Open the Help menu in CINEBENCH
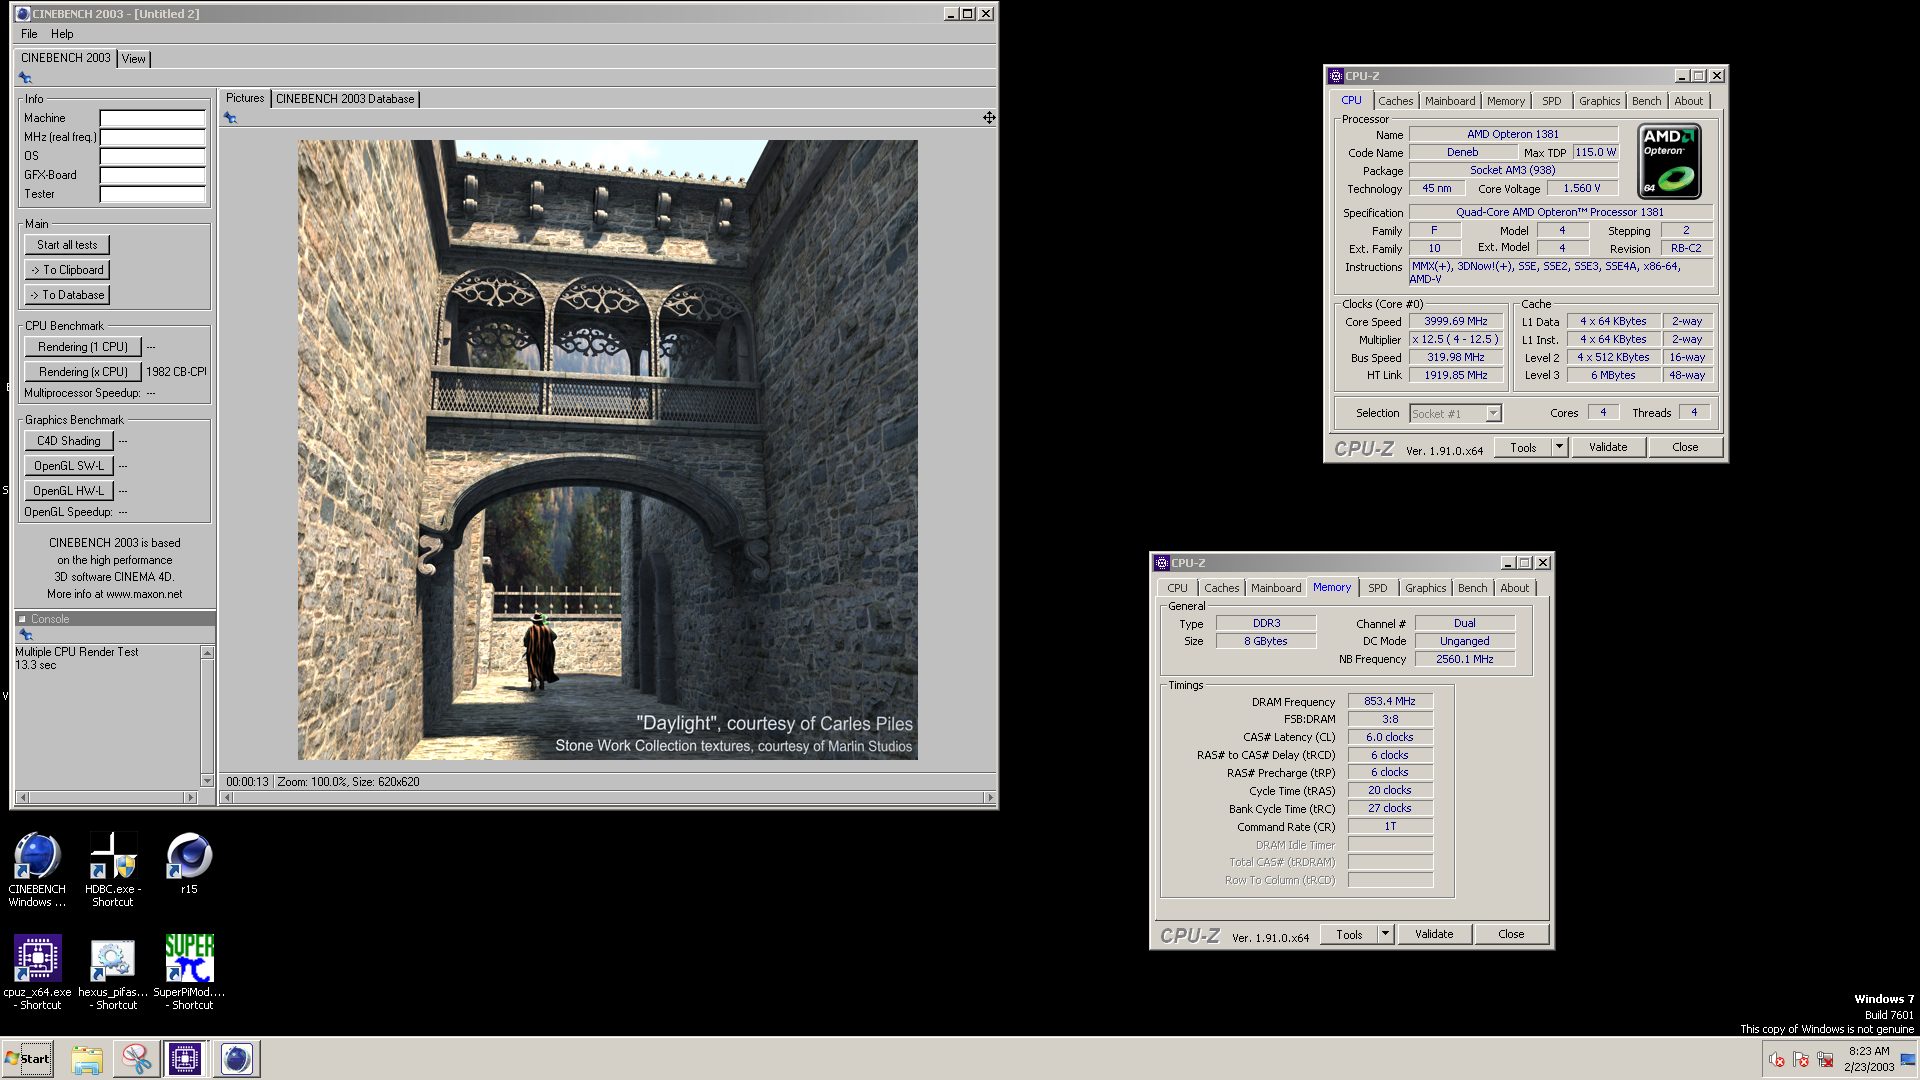 (x=62, y=34)
